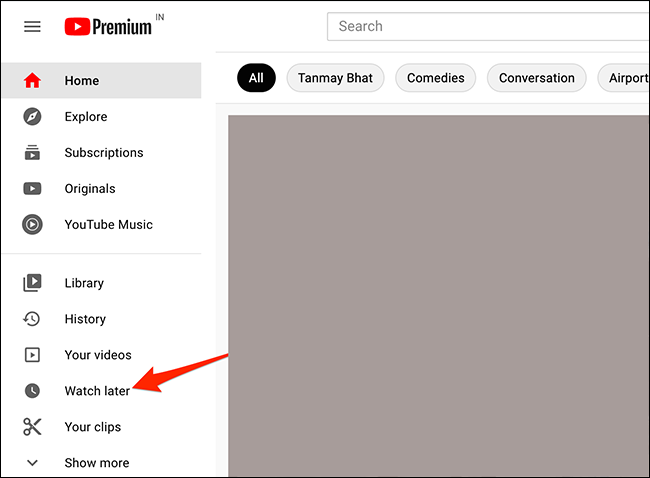This screenshot has width=650, height=478.
Task: Open Explore via compass icon
Action: coord(32,116)
